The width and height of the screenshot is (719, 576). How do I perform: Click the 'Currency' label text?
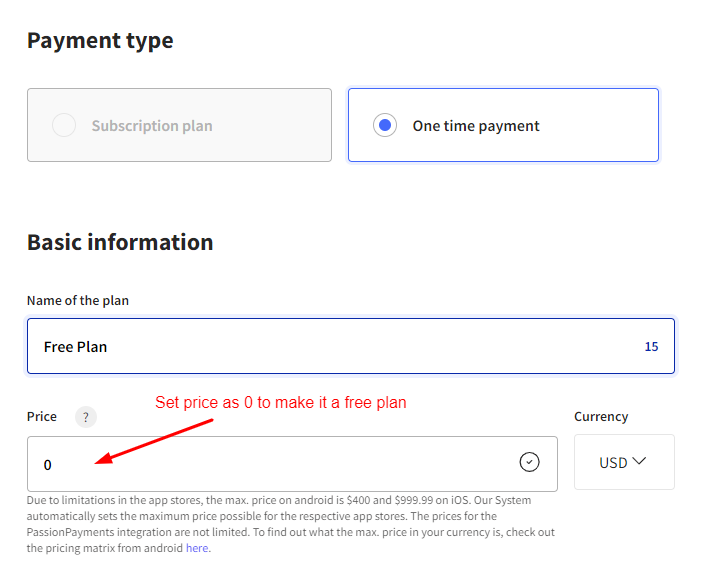click(x=601, y=416)
